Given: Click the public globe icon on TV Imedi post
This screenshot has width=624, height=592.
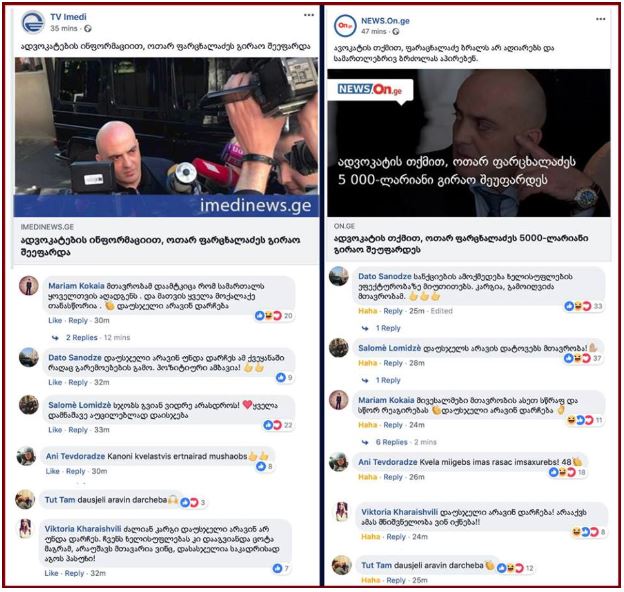Looking at the screenshot, I should (x=88, y=29).
